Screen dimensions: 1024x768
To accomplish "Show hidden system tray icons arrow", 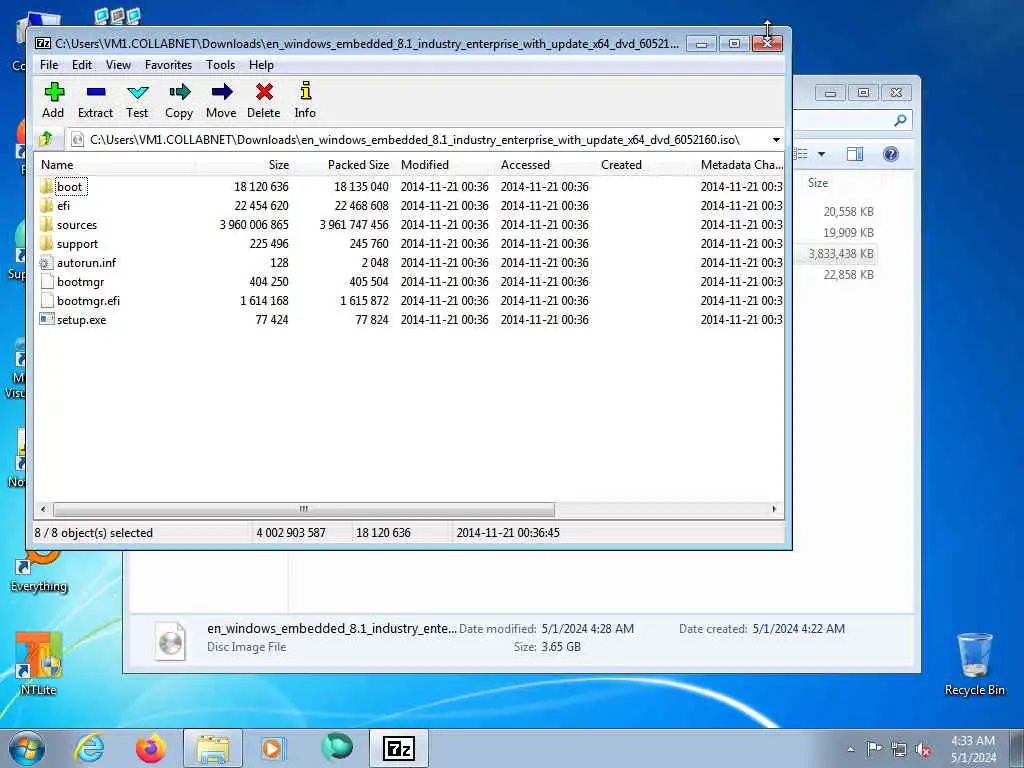I will tap(850, 749).
